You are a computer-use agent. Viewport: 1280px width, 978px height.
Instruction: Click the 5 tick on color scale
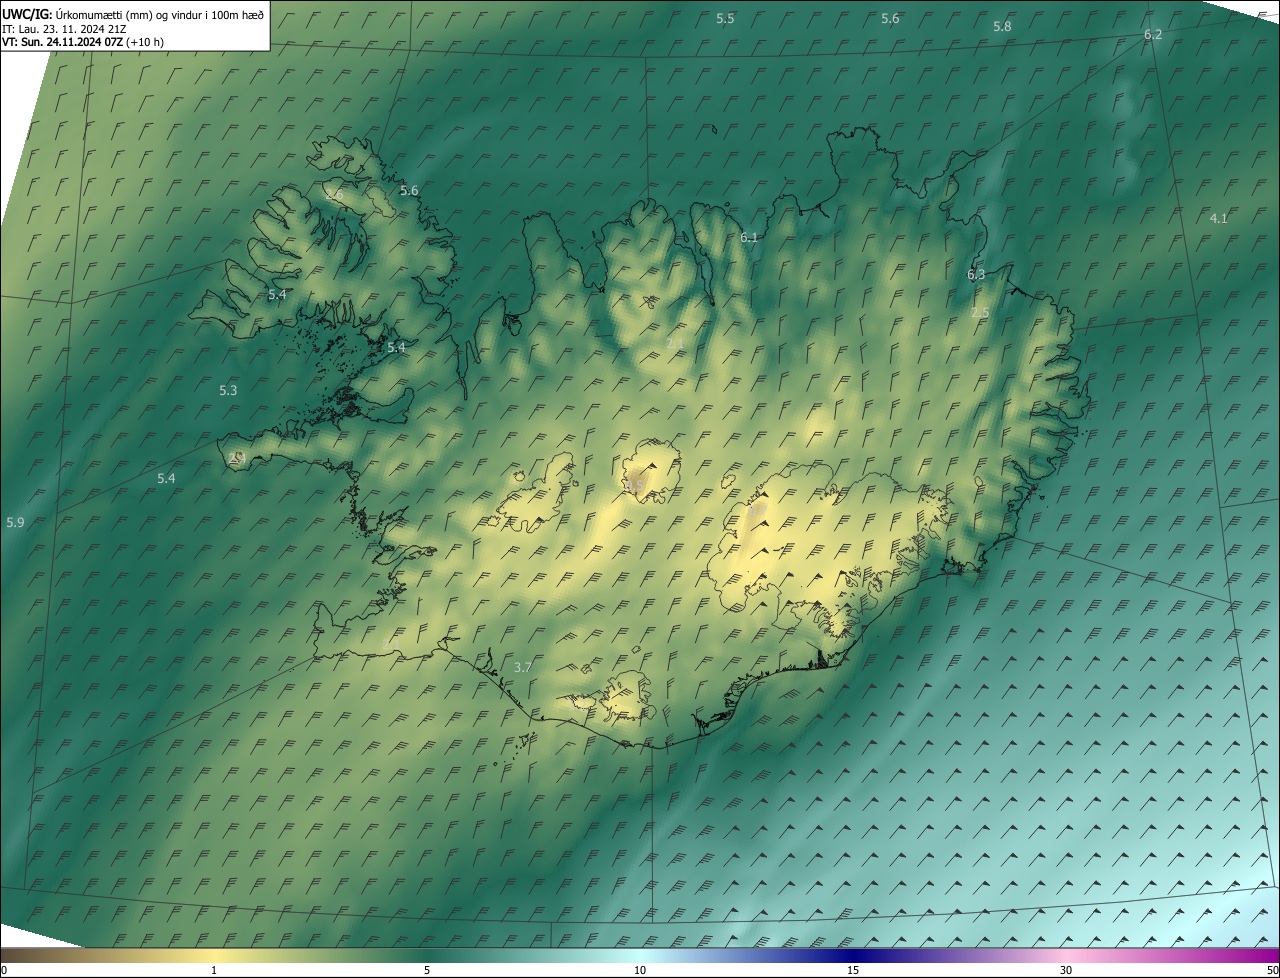point(427,970)
